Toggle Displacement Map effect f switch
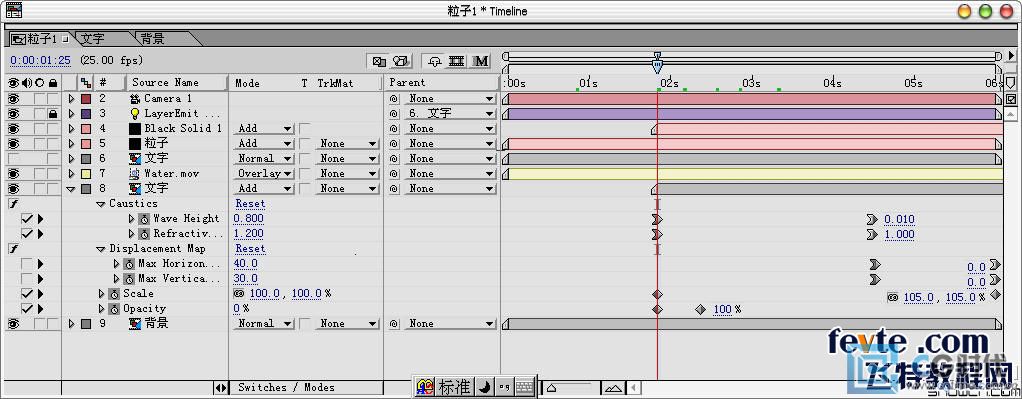1022x399 pixels. 12,249
